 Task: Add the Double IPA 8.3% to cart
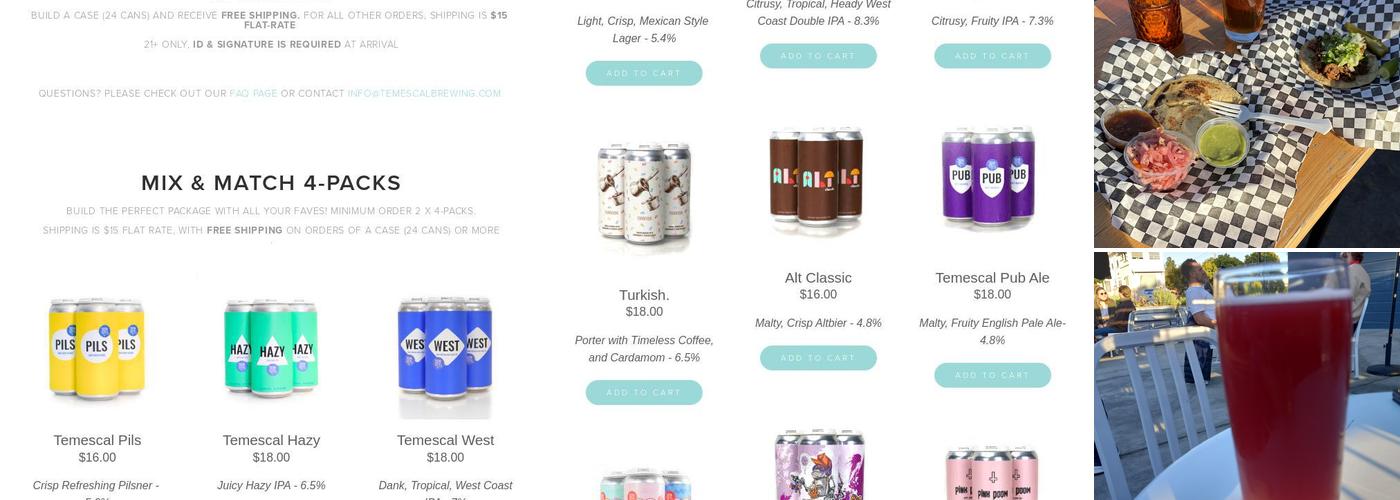818,56
